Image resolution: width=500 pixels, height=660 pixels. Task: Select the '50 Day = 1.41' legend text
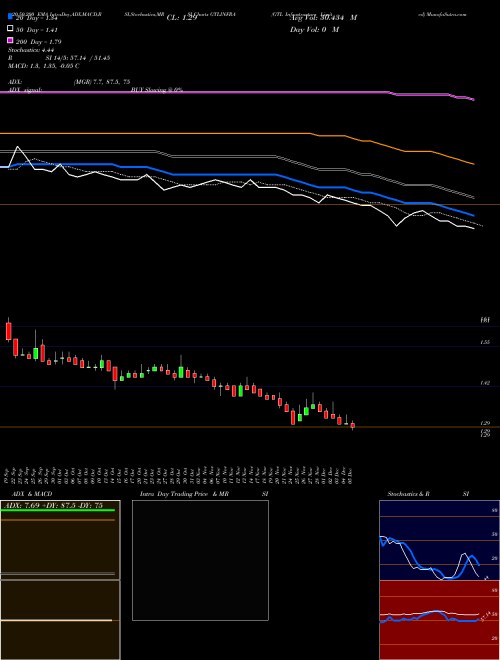click(36, 29)
